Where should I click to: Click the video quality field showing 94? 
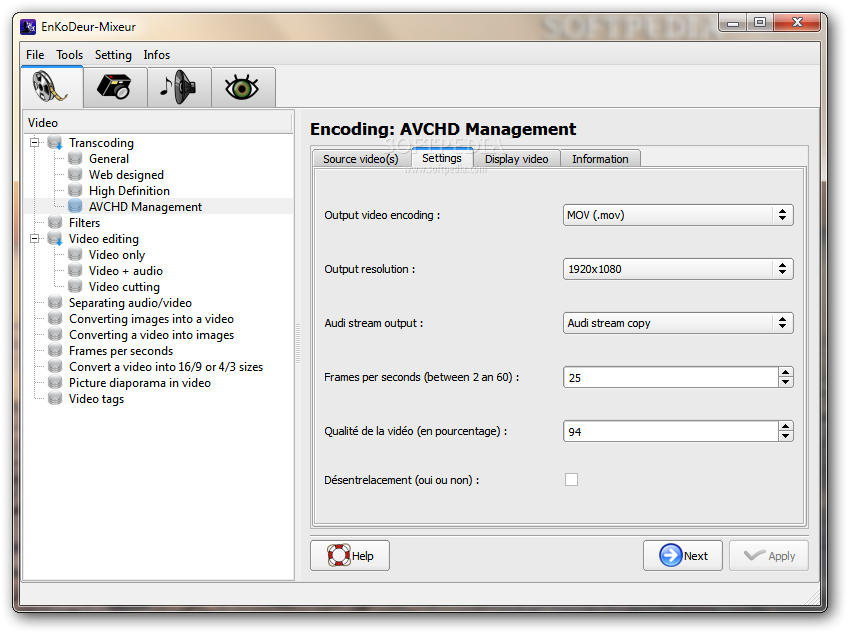click(671, 432)
